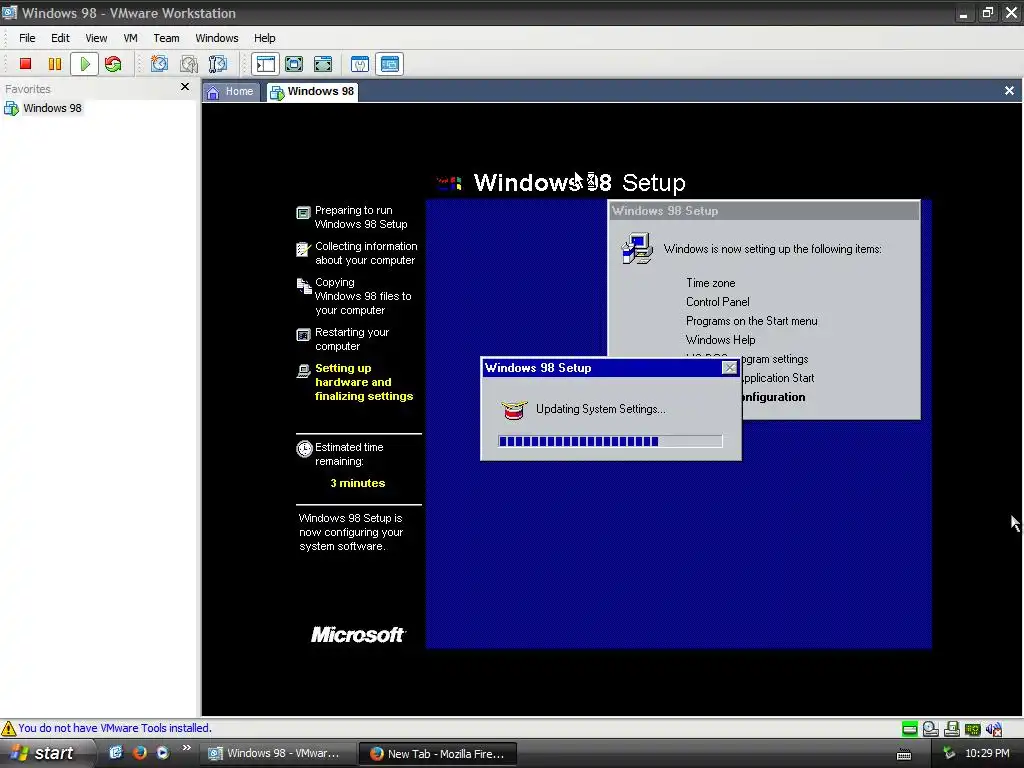Open the Windows menu

coord(217,38)
